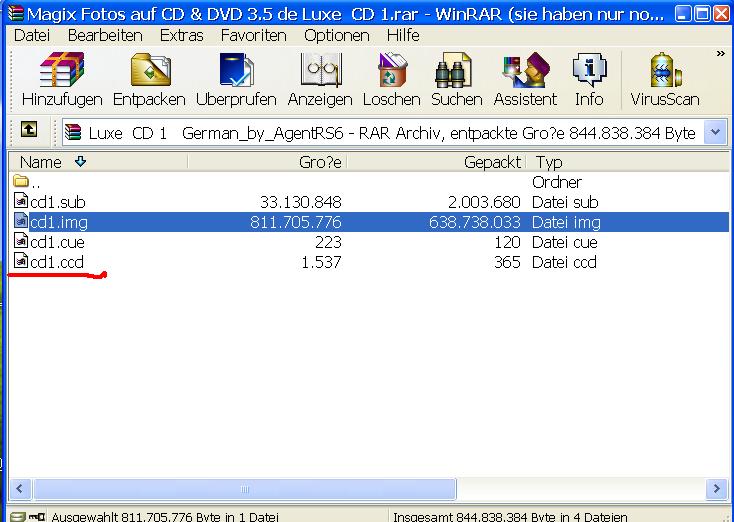Click the cd1.ccd file icon
This screenshot has height=522, width=734.
(x=21, y=260)
